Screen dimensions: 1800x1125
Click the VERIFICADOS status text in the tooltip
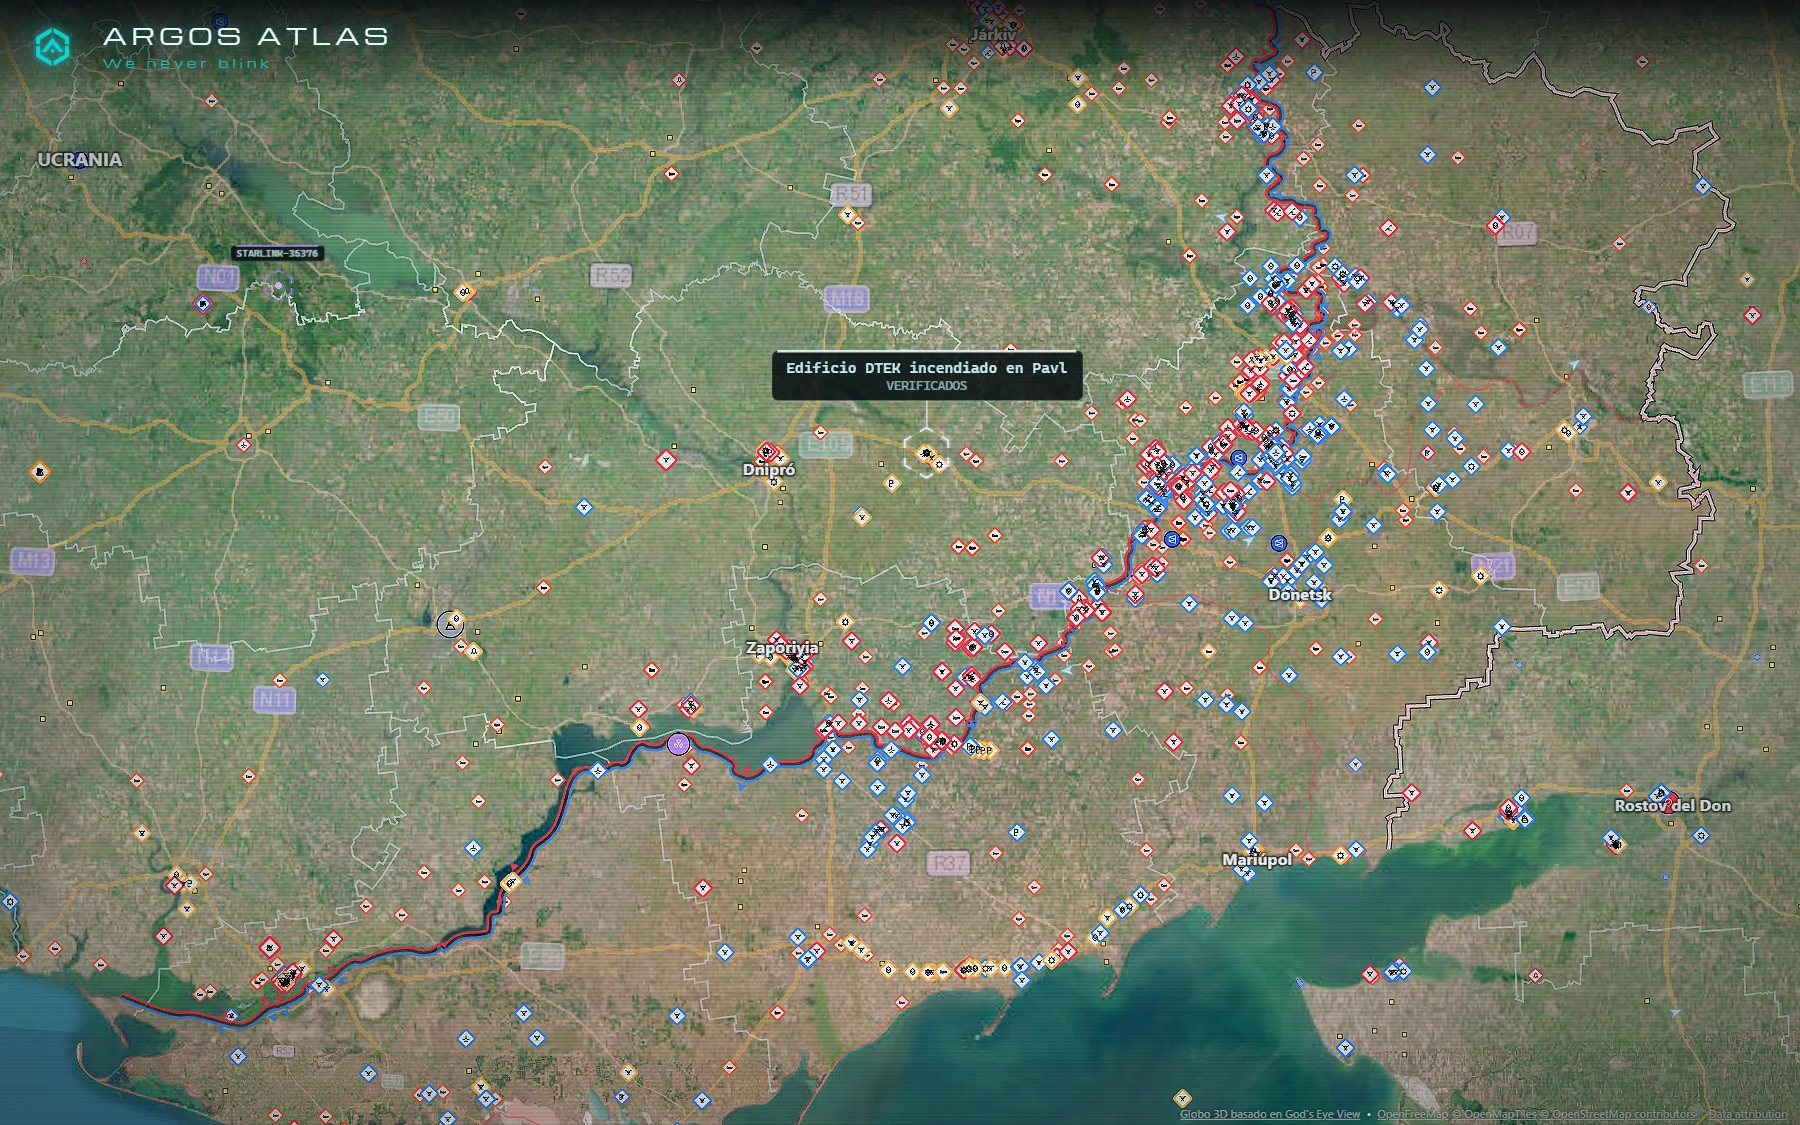pos(926,386)
